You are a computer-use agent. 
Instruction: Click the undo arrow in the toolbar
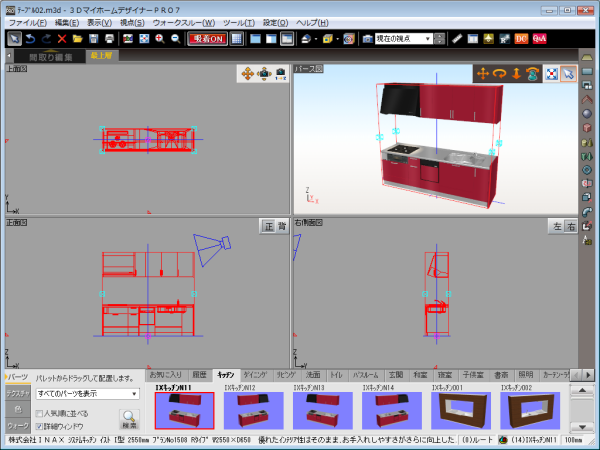point(30,38)
